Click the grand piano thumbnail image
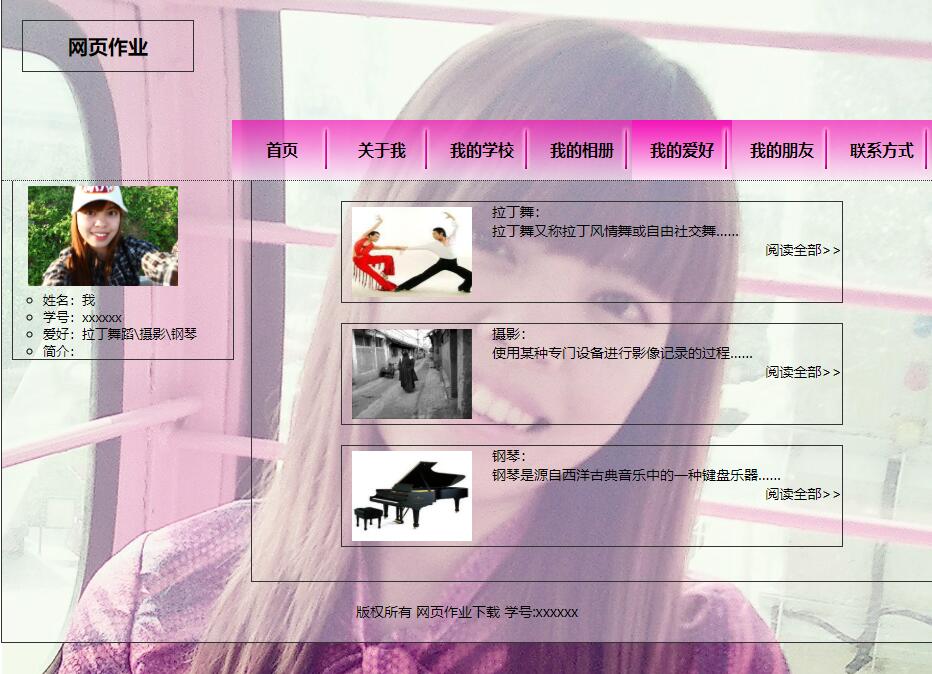The height and width of the screenshot is (674, 932). [x=411, y=495]
